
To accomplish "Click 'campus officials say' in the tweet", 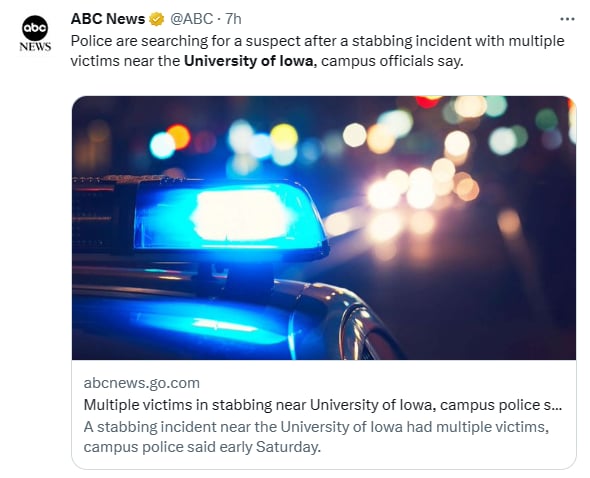I will 392,61.
